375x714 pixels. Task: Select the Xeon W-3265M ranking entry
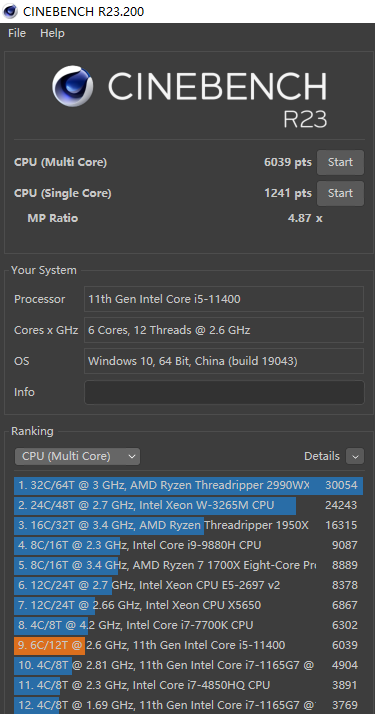[188, 505]
